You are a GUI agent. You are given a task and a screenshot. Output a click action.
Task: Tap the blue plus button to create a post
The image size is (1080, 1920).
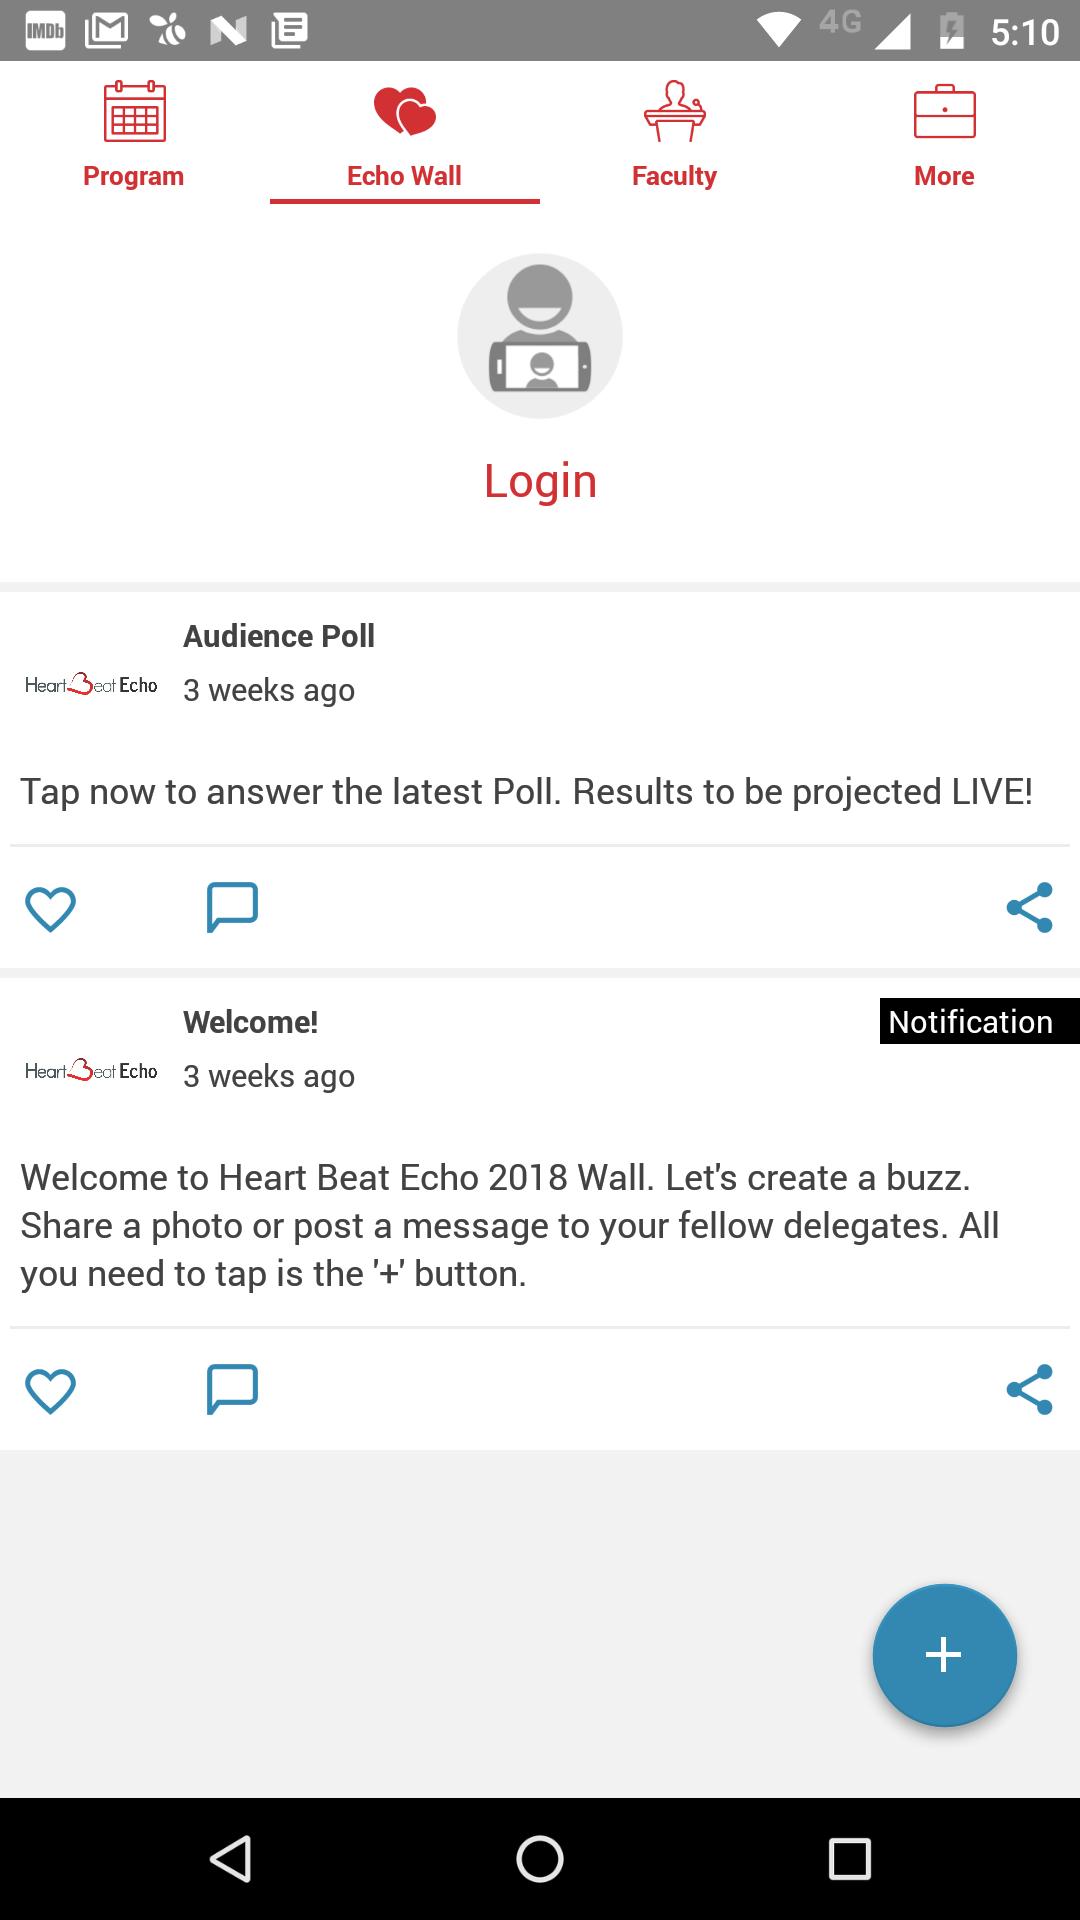pos(944,1655)
